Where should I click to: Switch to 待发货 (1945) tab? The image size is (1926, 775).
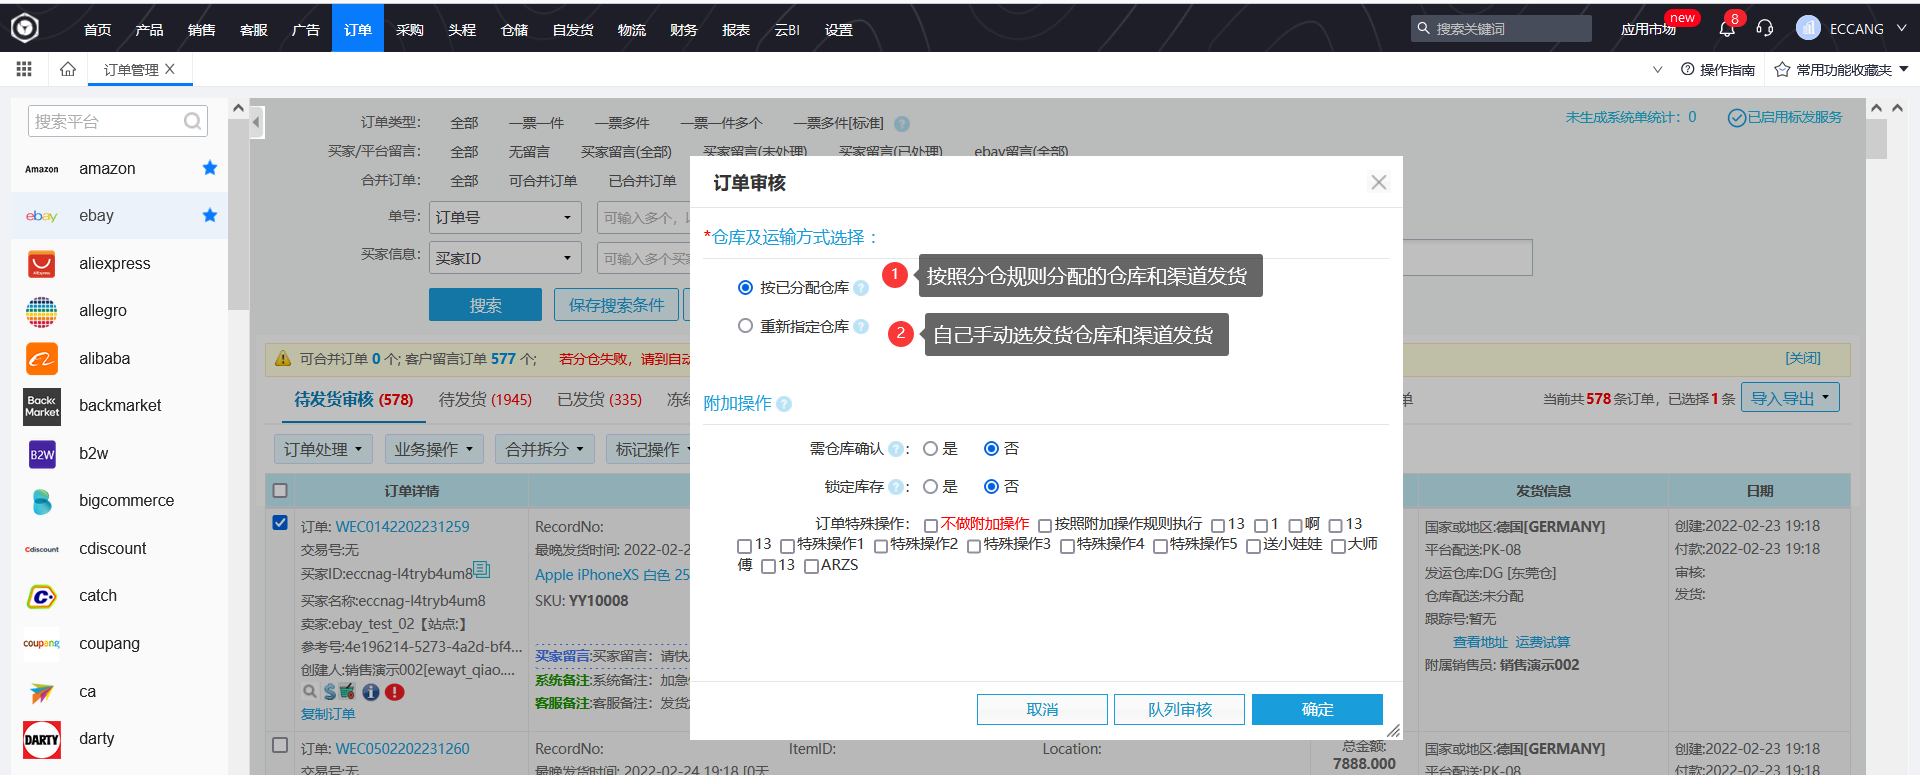click(x=485, y=399)
